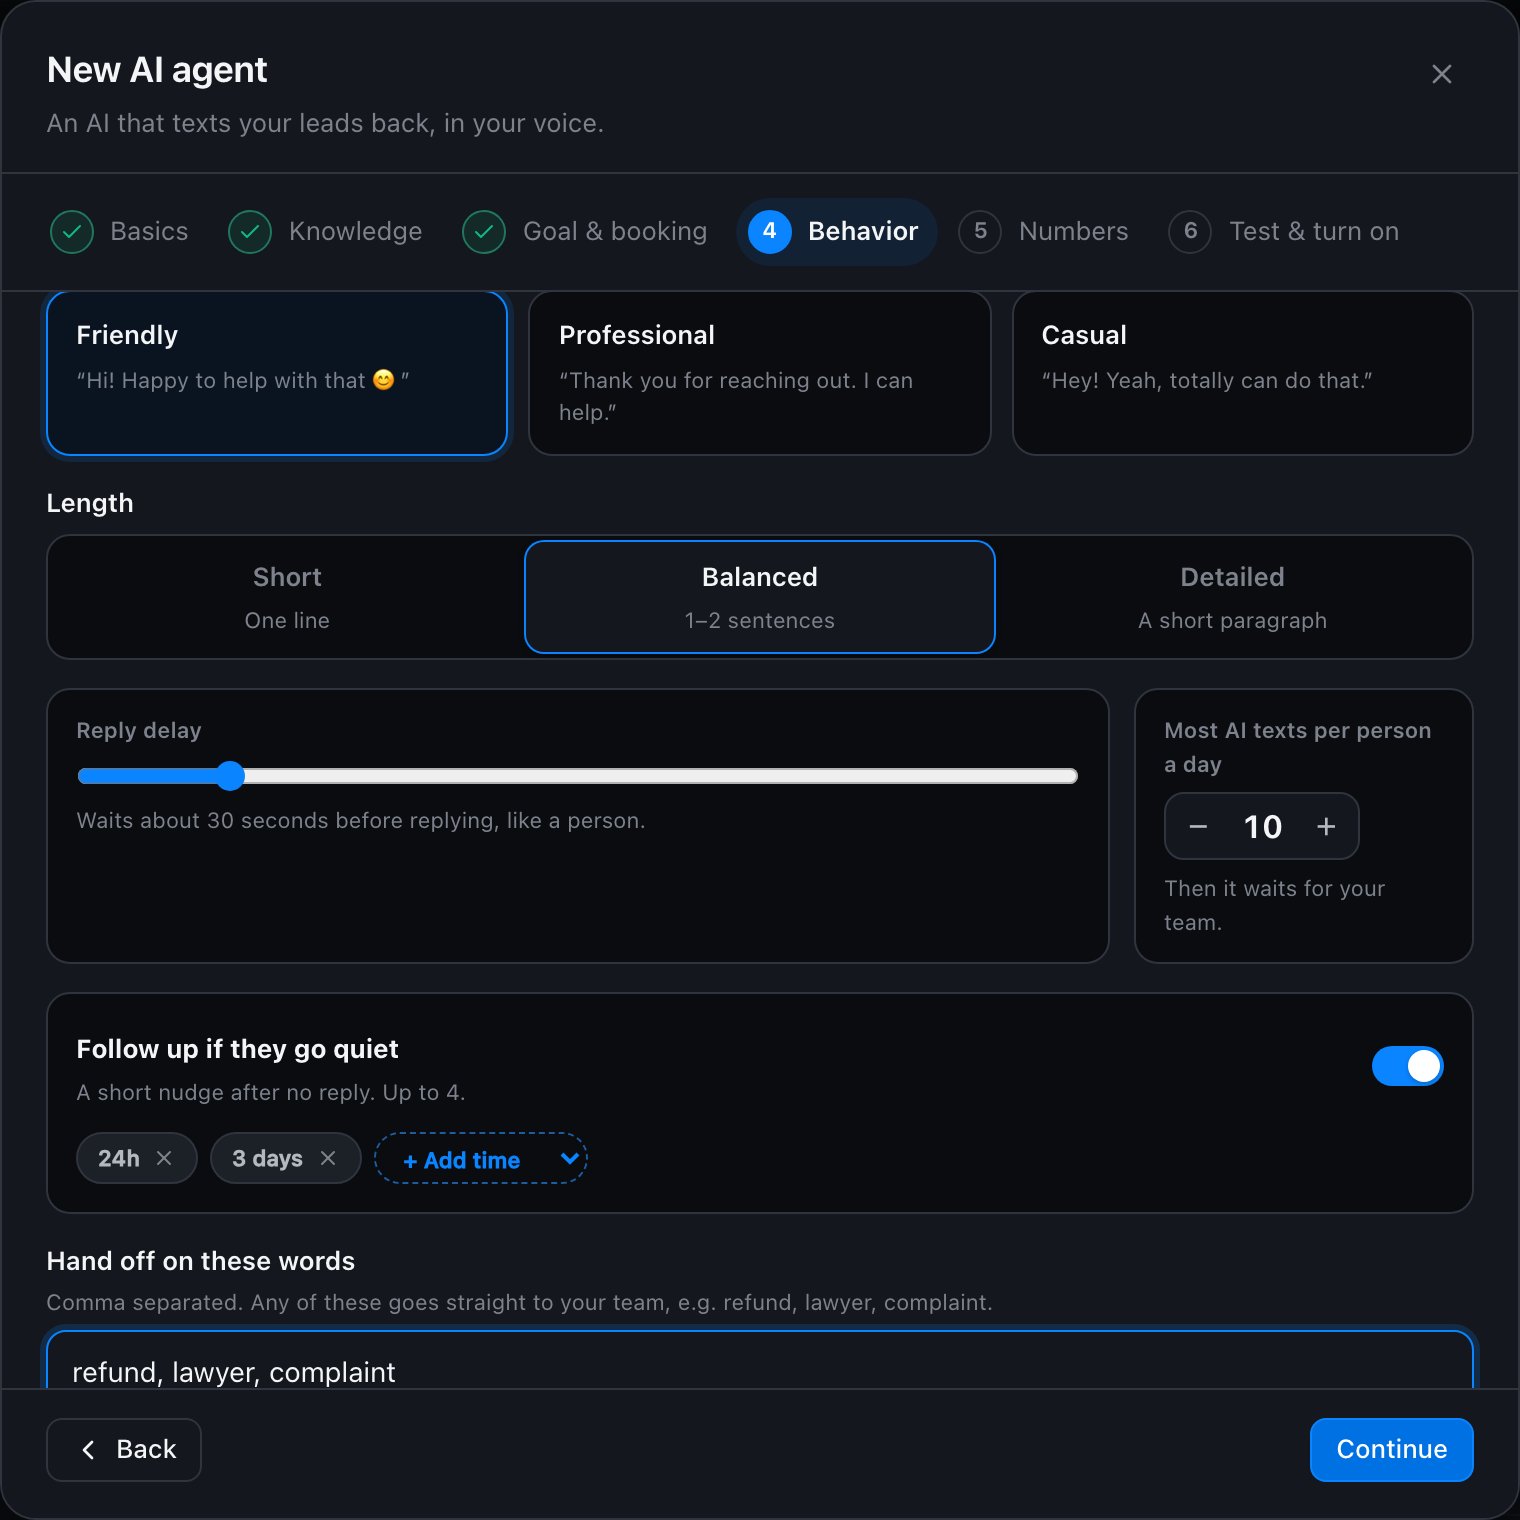Click the step 4 number badge
The width and height of the screenshot is (1520, 1520).
[x=769, y=231]
